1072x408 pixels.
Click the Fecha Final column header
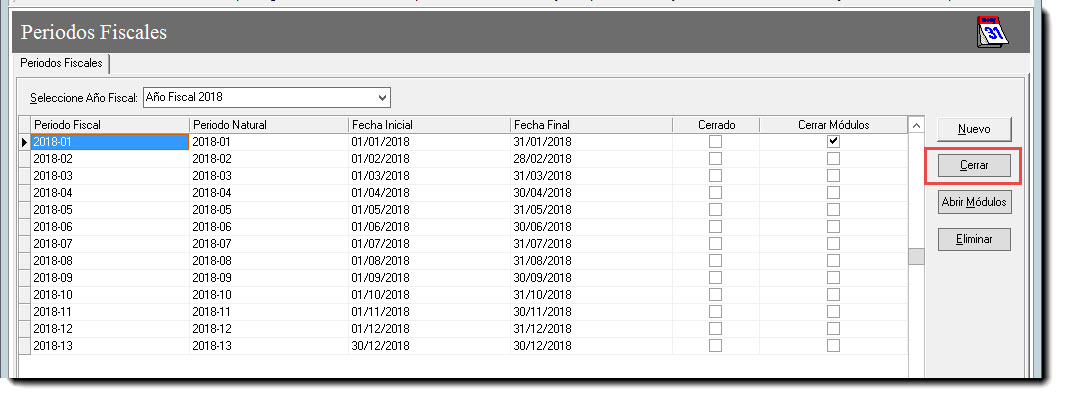click(x=591, y=125)
